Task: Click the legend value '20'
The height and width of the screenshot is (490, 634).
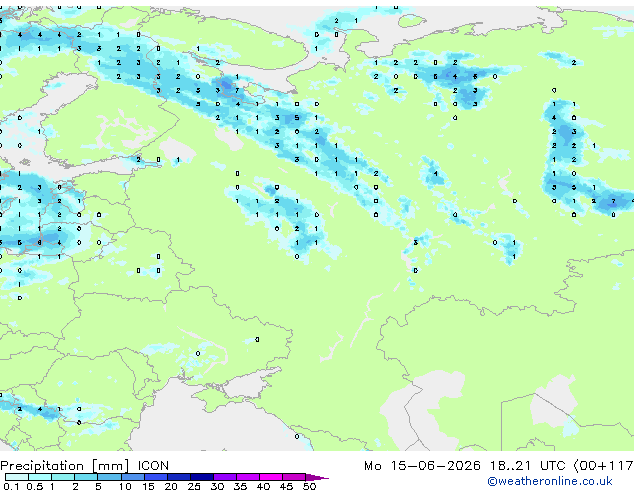Action: point(171,486)
